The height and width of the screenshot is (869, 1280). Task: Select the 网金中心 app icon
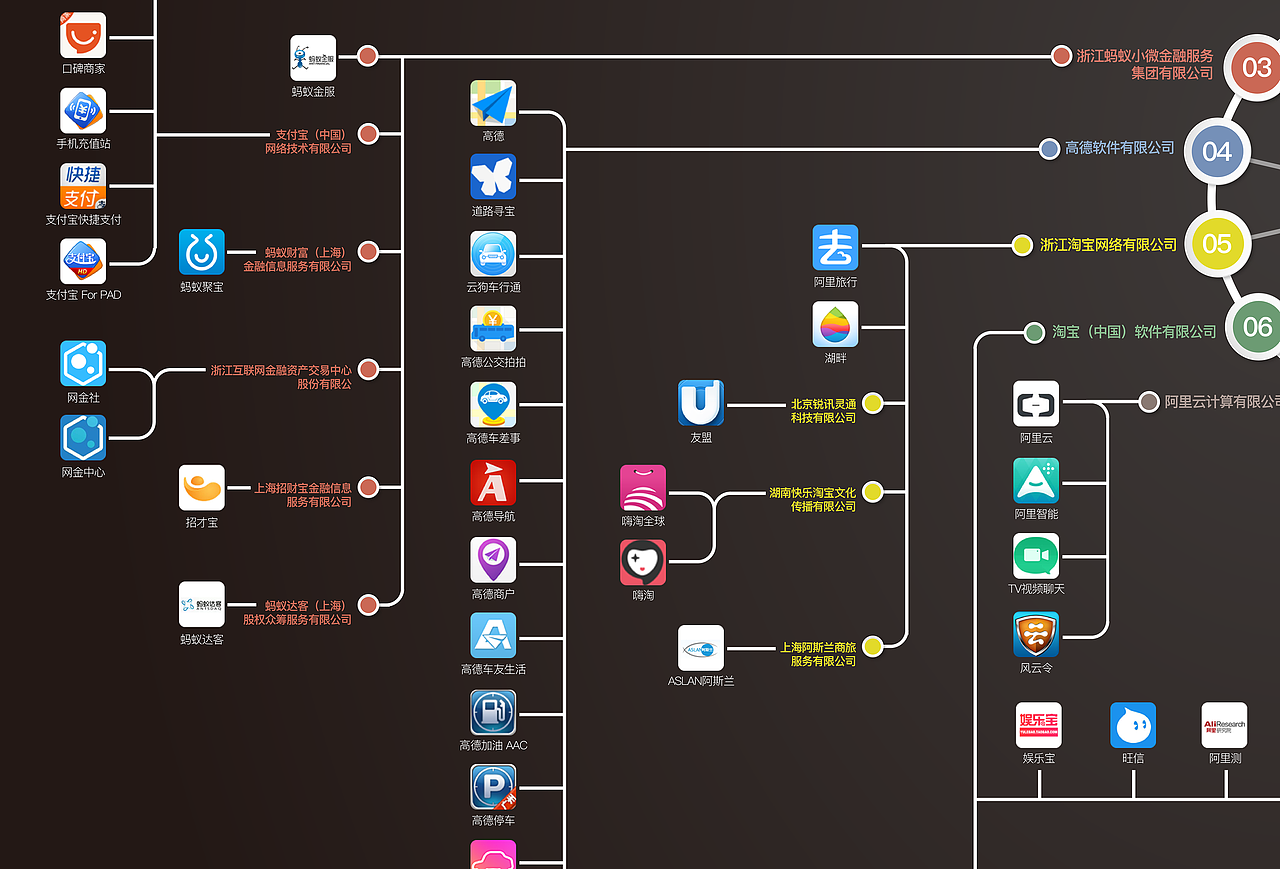coord(83,438)
